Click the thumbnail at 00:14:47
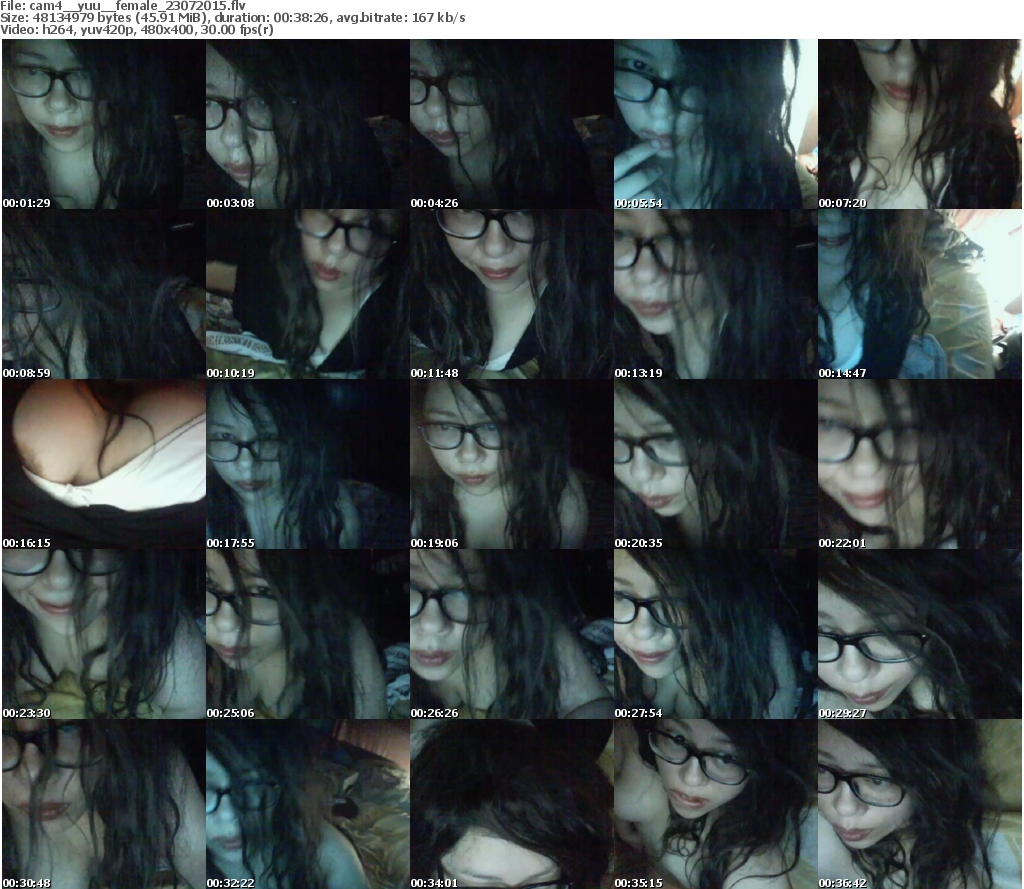1024x889 pixels. click(x=920, y=294)
